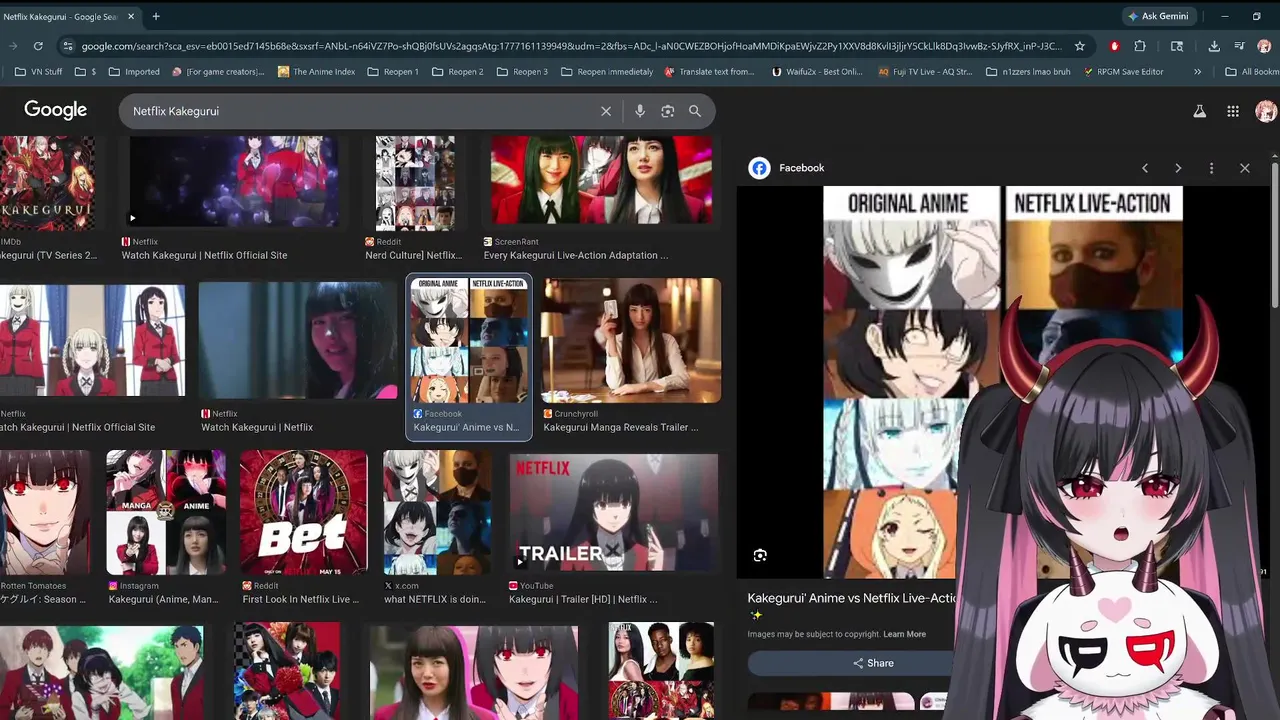Viewport: 1280px width, 720px height.
Task: Open Kakegurui' Anime vs Netflix Live-Action title
Action: [x=853, y=598]
